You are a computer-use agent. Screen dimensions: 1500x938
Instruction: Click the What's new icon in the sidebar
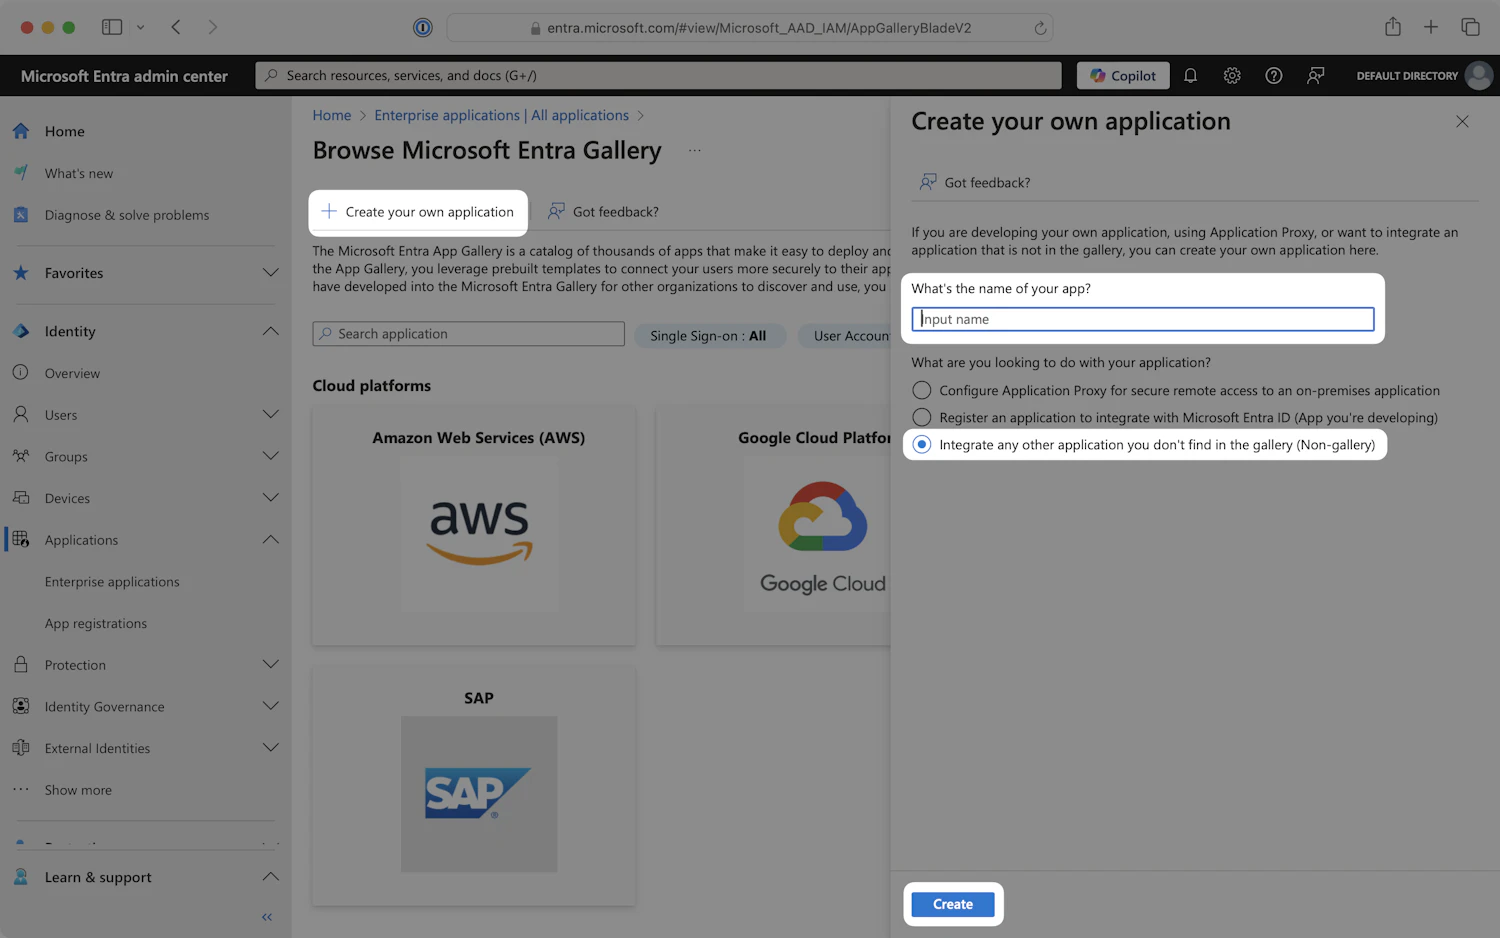tap(21, 173)
